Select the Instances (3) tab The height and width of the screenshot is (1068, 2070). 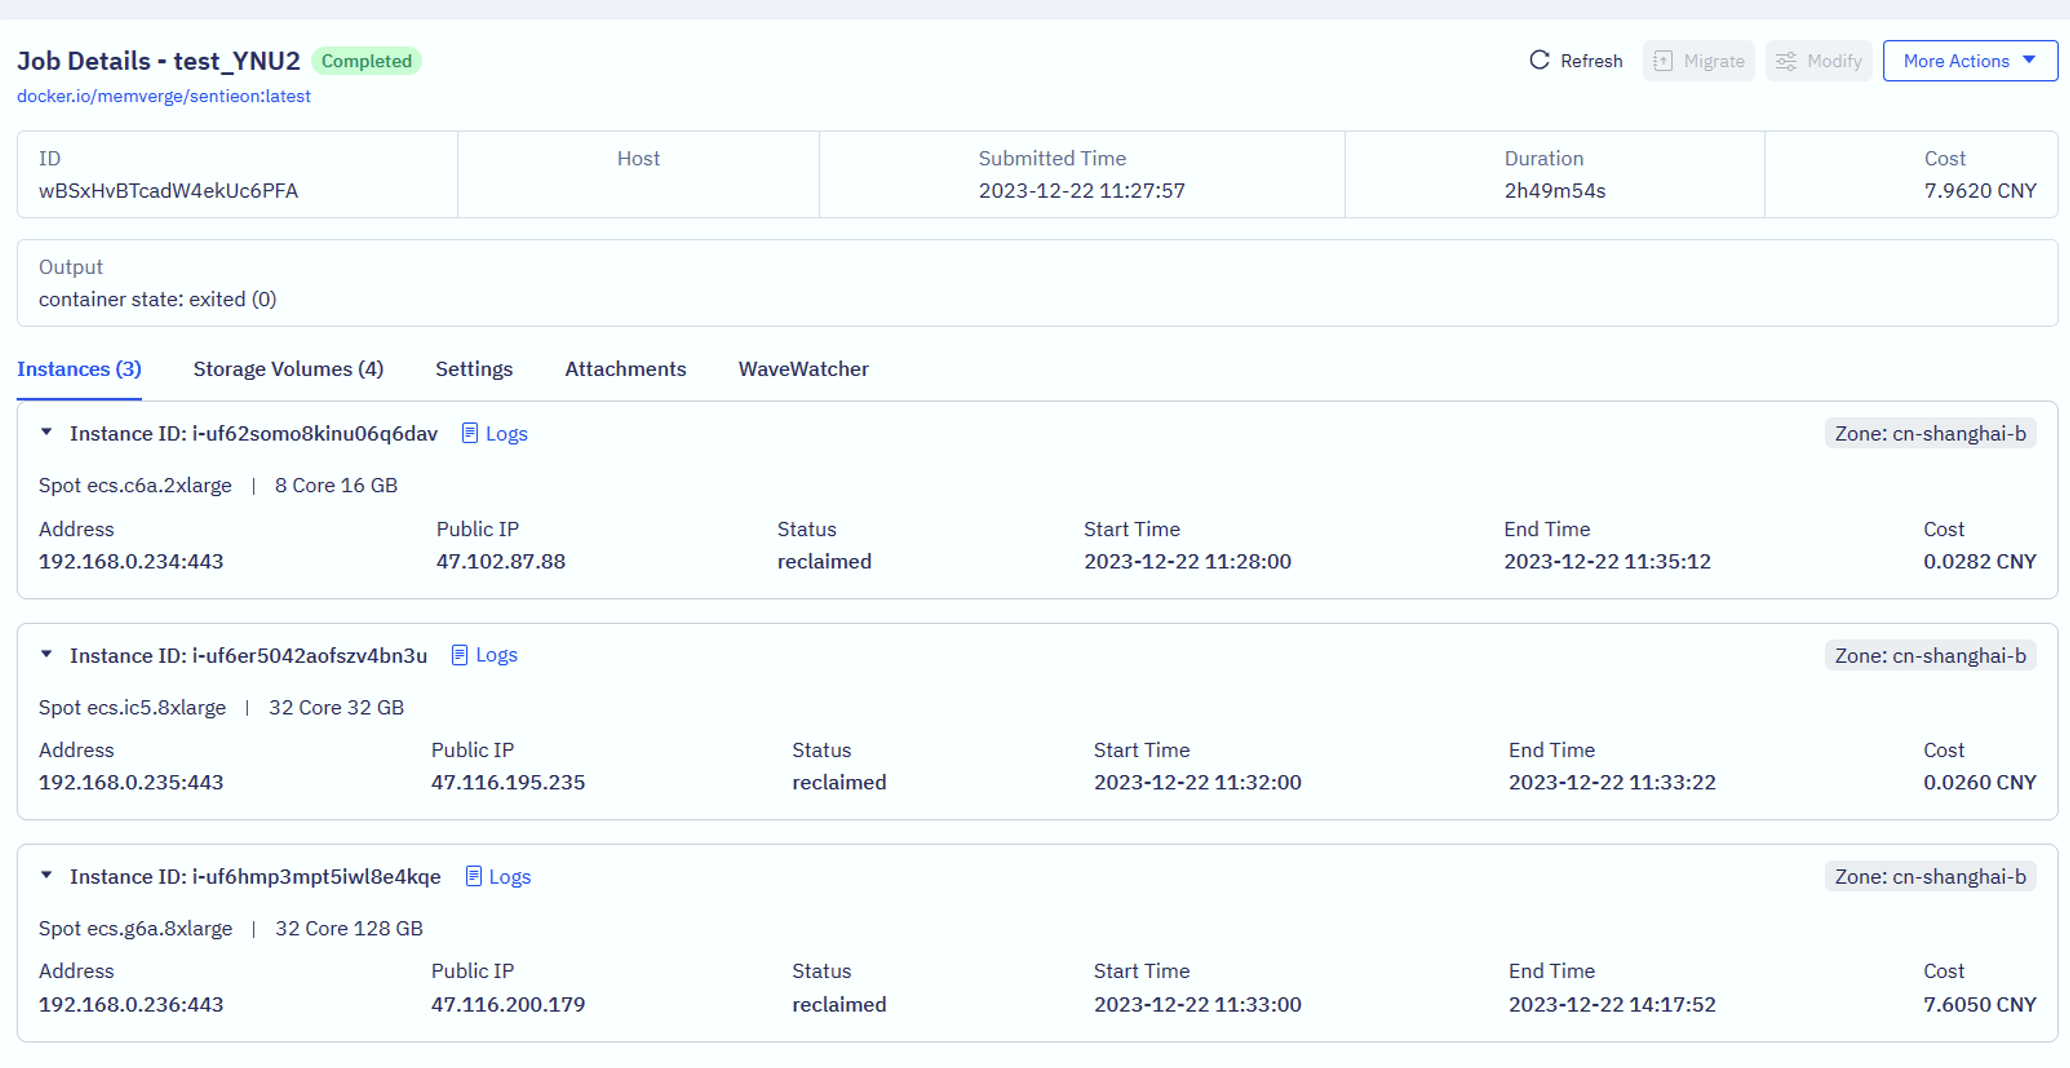click(x=79, y=369)
